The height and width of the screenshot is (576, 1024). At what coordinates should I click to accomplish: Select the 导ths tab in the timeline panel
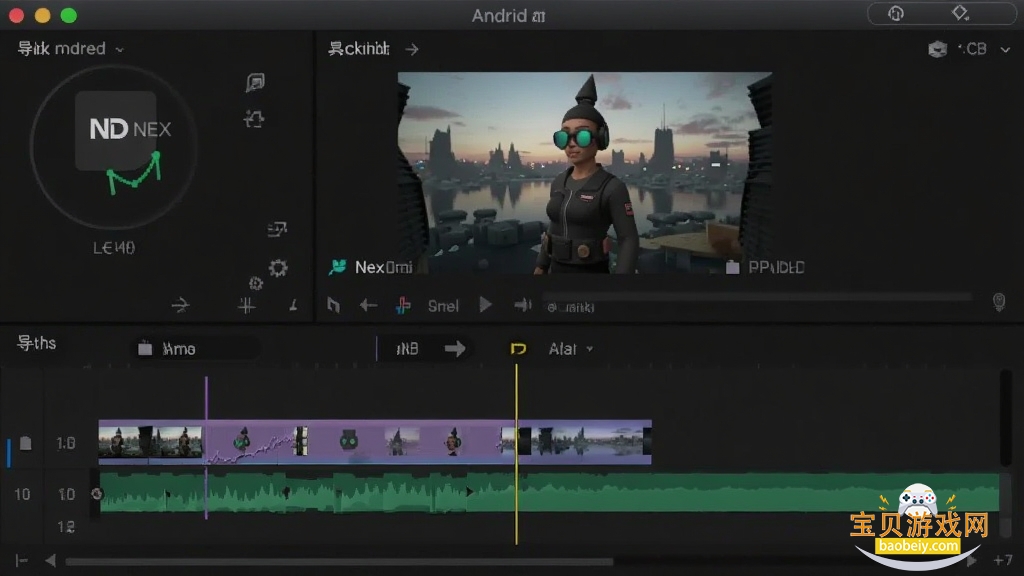[37, 343]
